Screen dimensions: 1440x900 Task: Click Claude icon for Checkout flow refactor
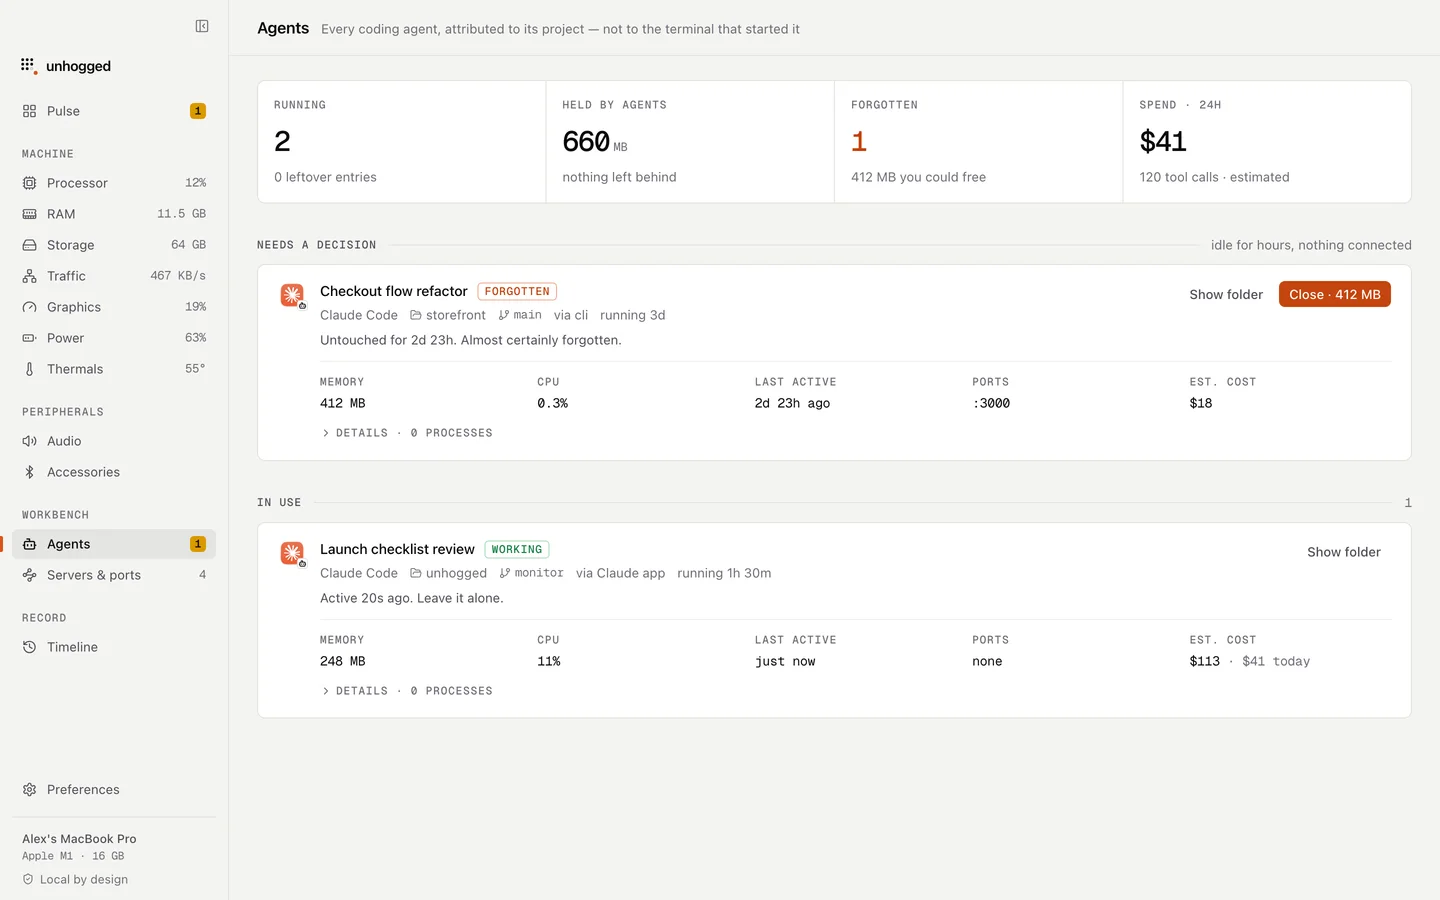(x=292, y=295)
